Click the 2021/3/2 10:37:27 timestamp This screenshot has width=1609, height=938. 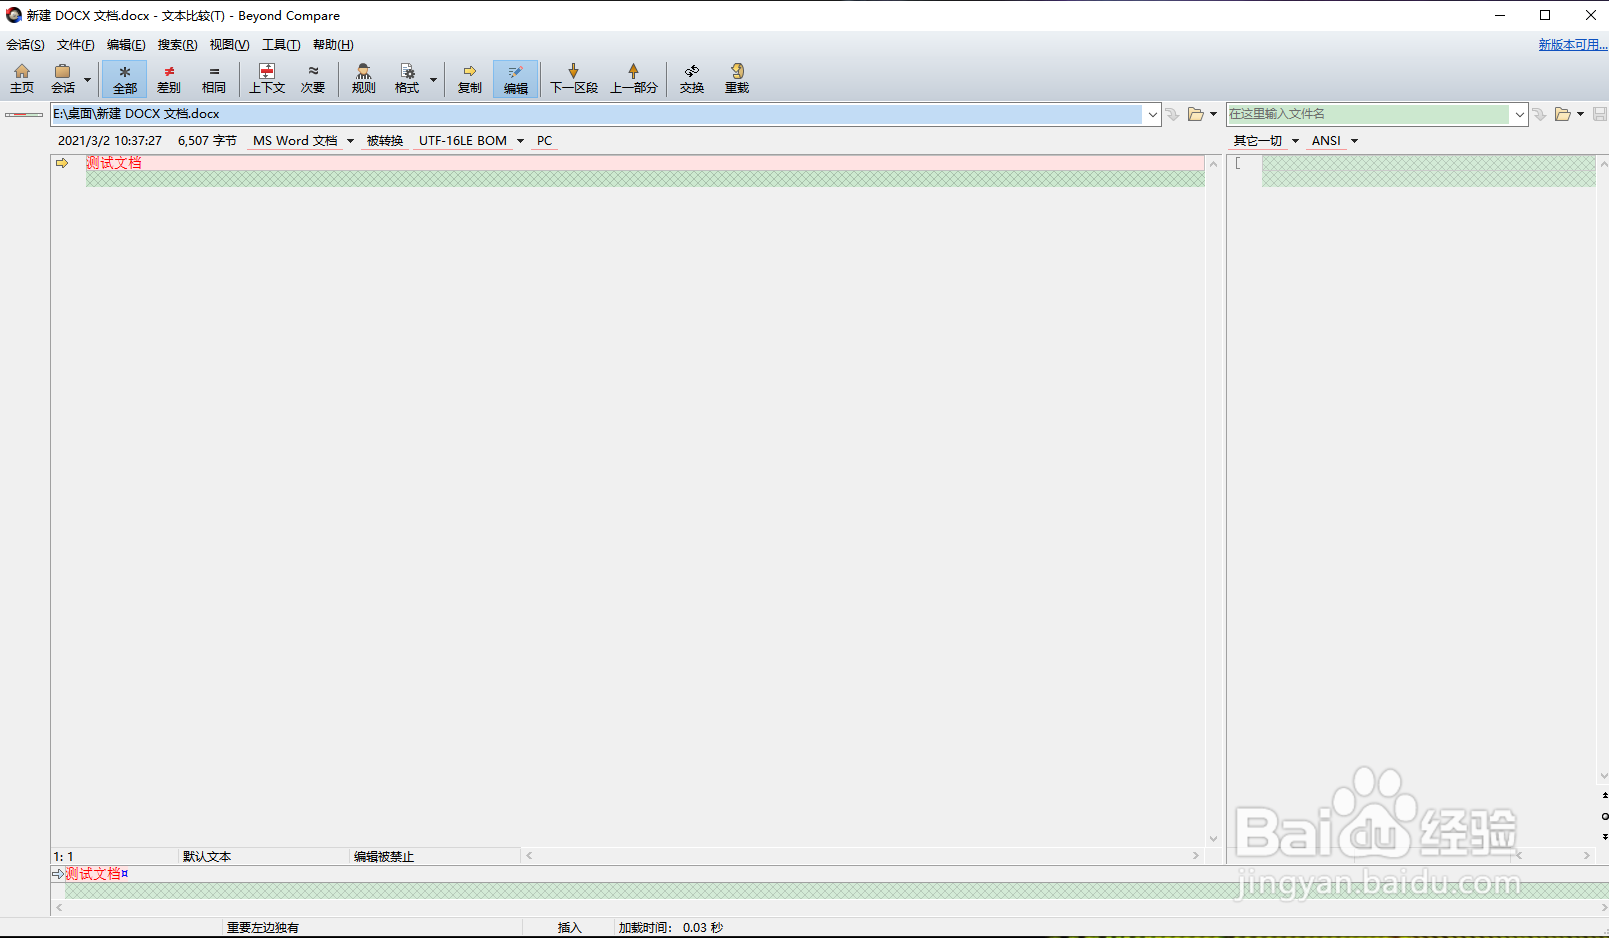click(x=110, y=141)
